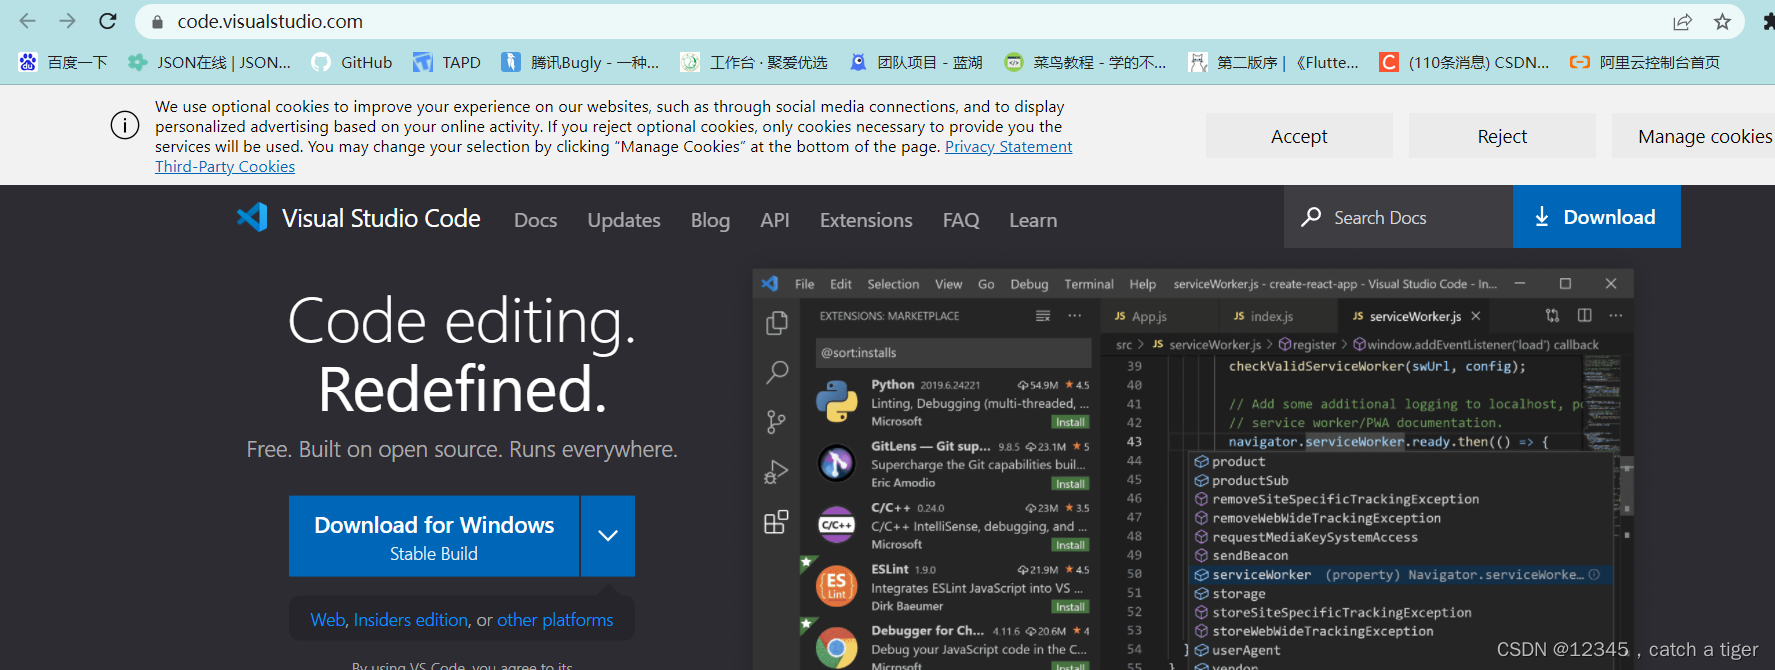Click the Search Docs magnifier icon
The height and width of the screenshot is (670, 1775).
point(1311,217)
